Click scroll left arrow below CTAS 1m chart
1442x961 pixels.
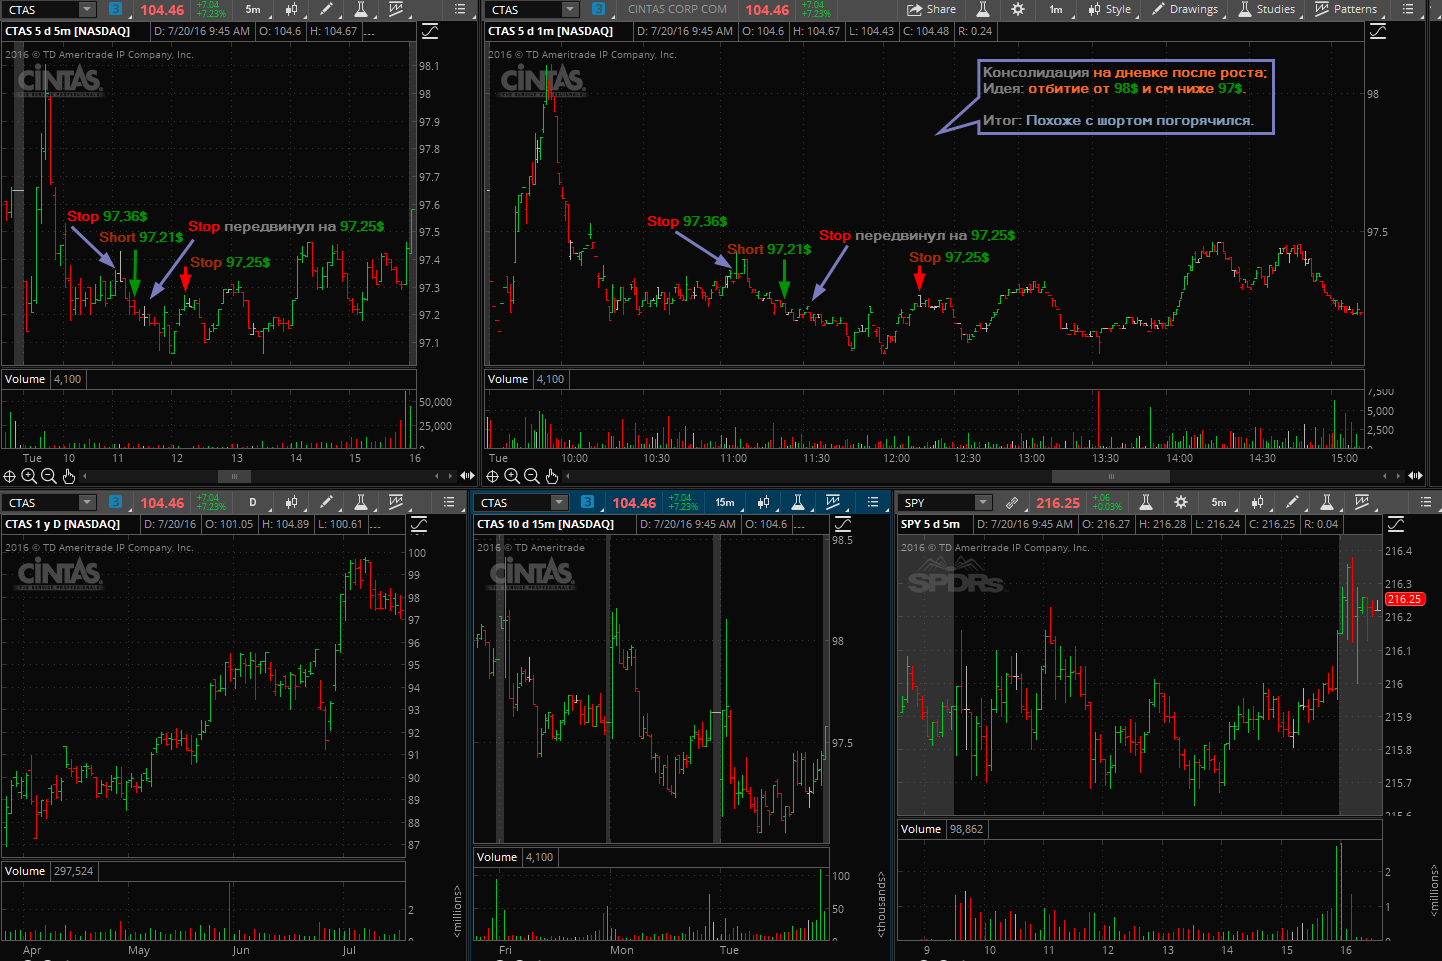[x=568, y=476]
